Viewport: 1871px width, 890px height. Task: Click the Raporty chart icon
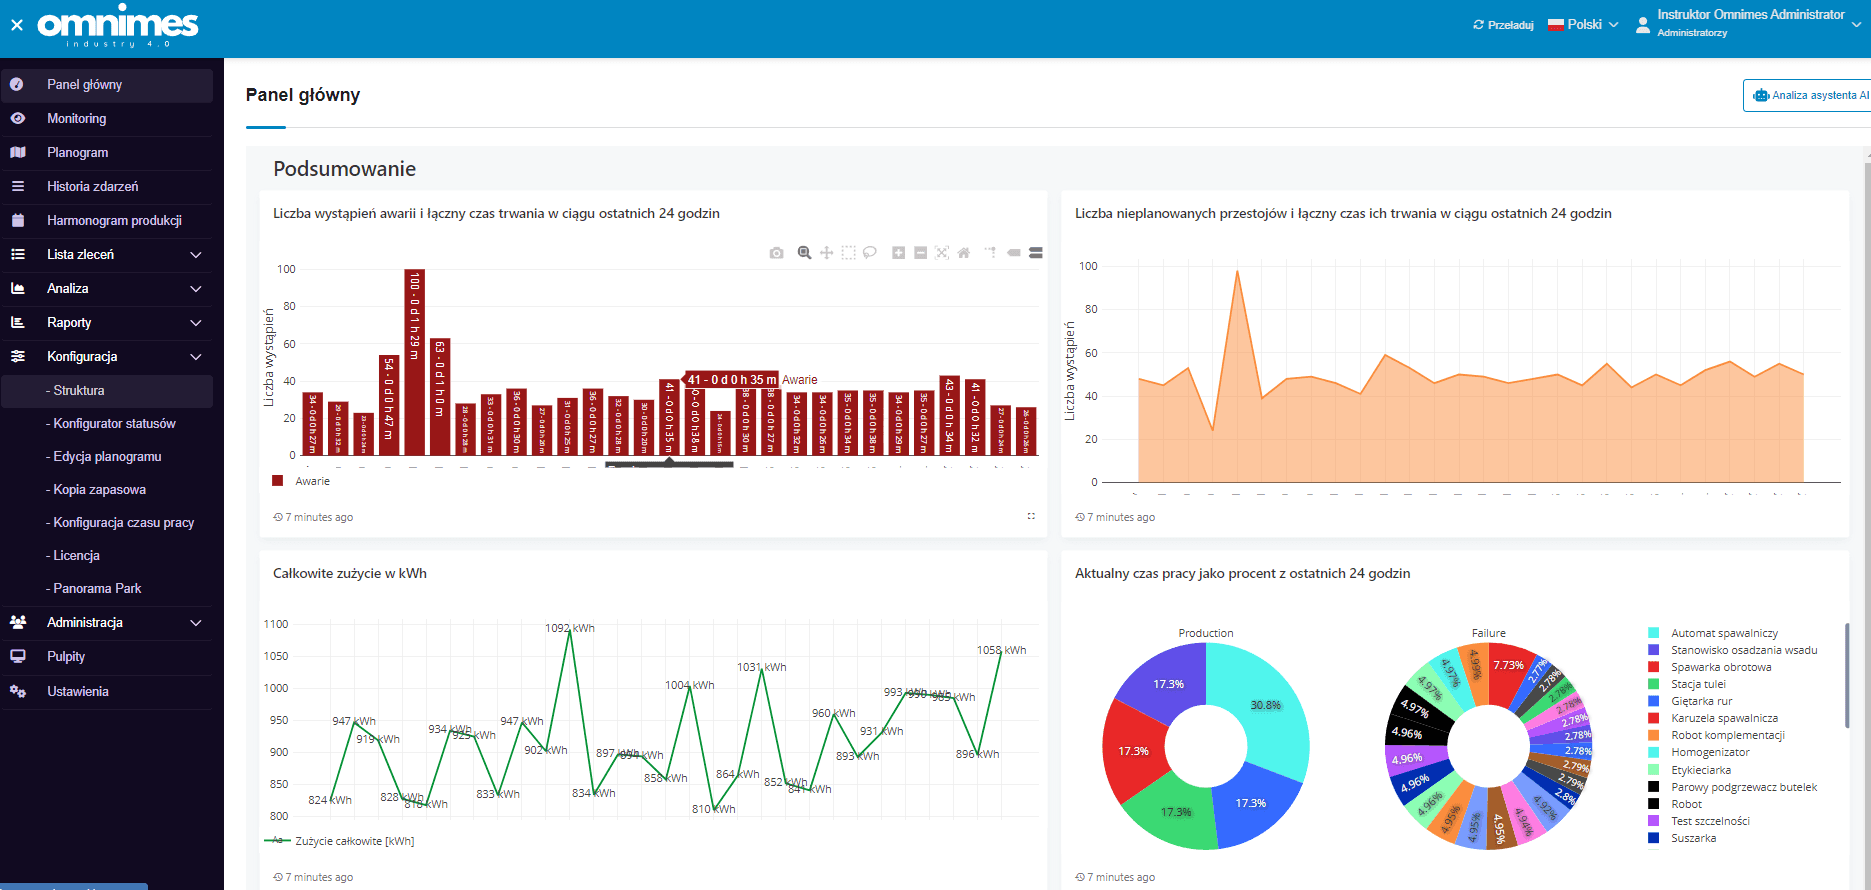tap(17, 323)
